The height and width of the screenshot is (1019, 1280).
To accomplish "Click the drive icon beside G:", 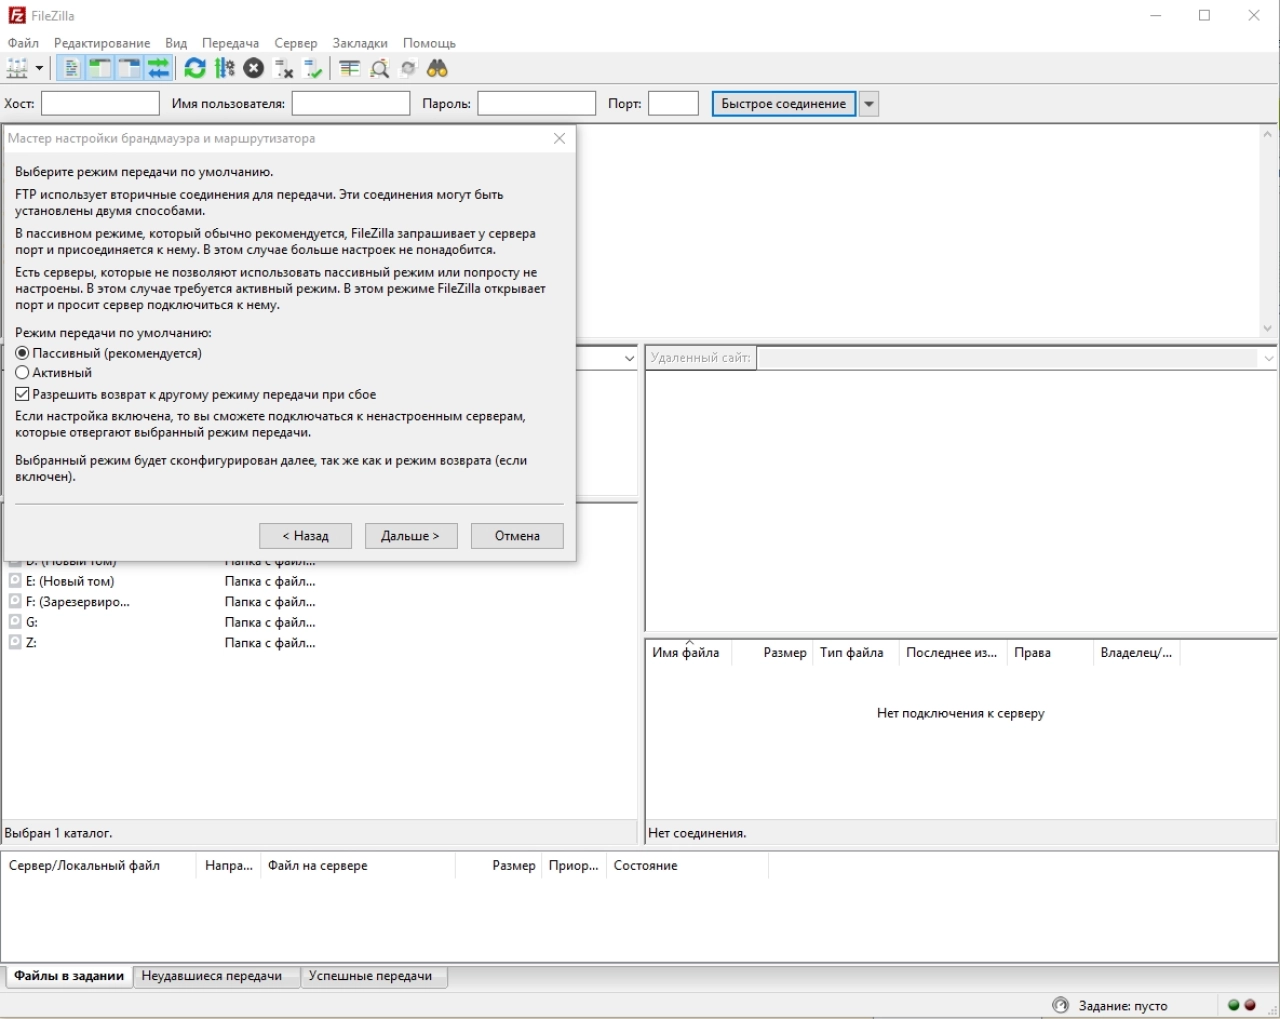I will tap(15, 622).
